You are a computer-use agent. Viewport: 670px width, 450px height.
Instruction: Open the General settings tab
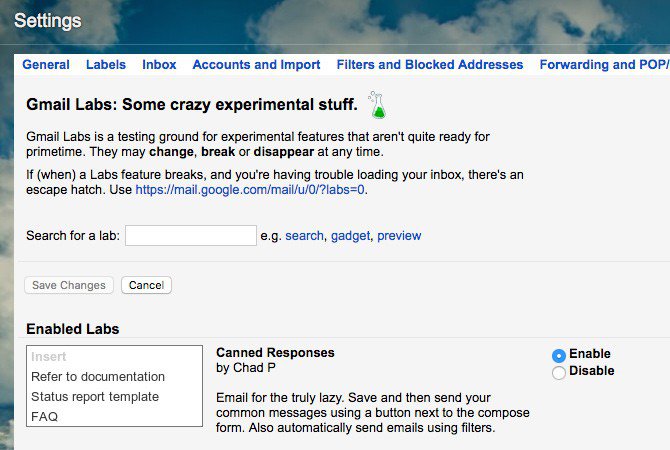(x=46, y=65)
